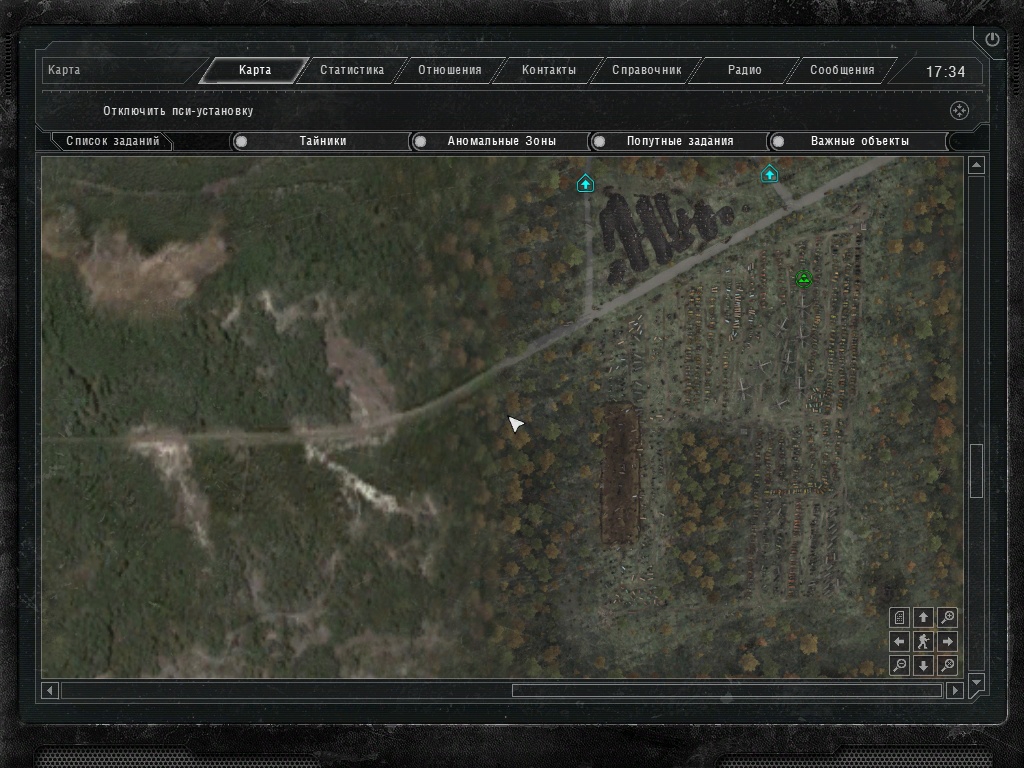
Task: Open the Справочник tab
Action: [647, 70]
